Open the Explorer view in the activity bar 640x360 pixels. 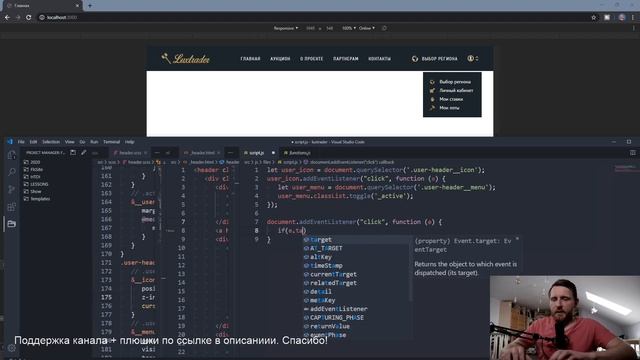click(11, 155)
